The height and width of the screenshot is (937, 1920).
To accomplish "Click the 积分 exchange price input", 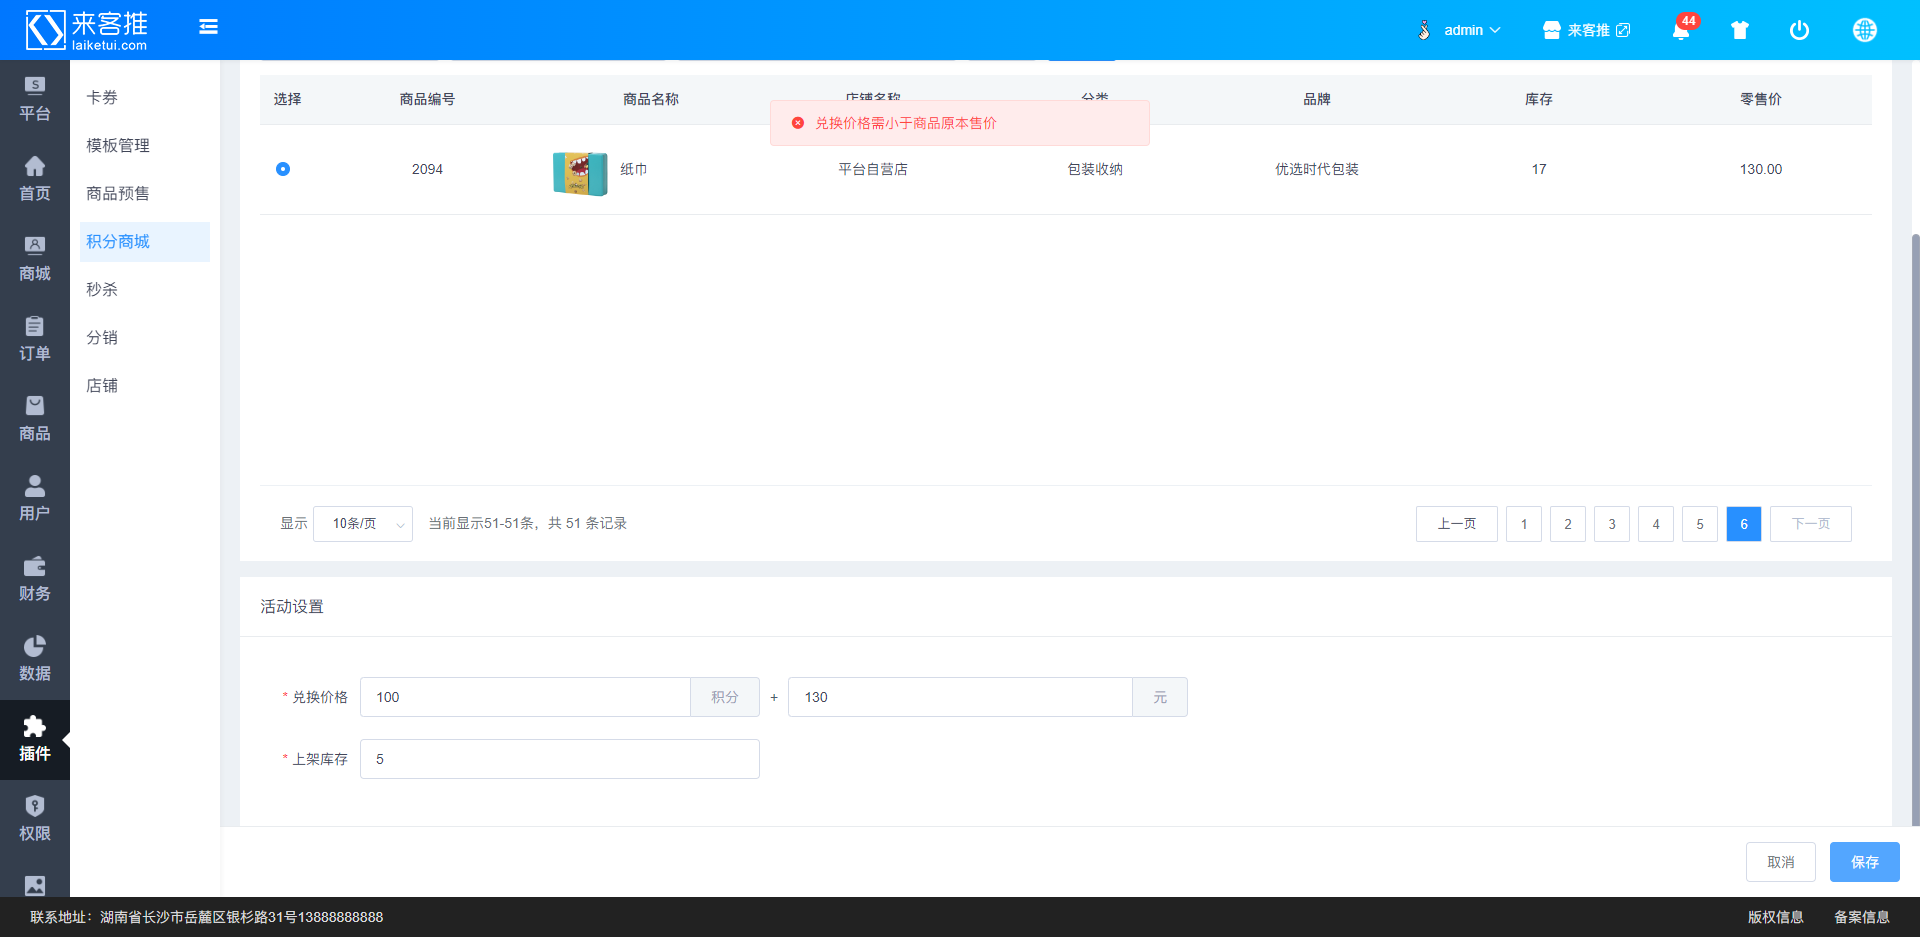I will click(525, 697).
